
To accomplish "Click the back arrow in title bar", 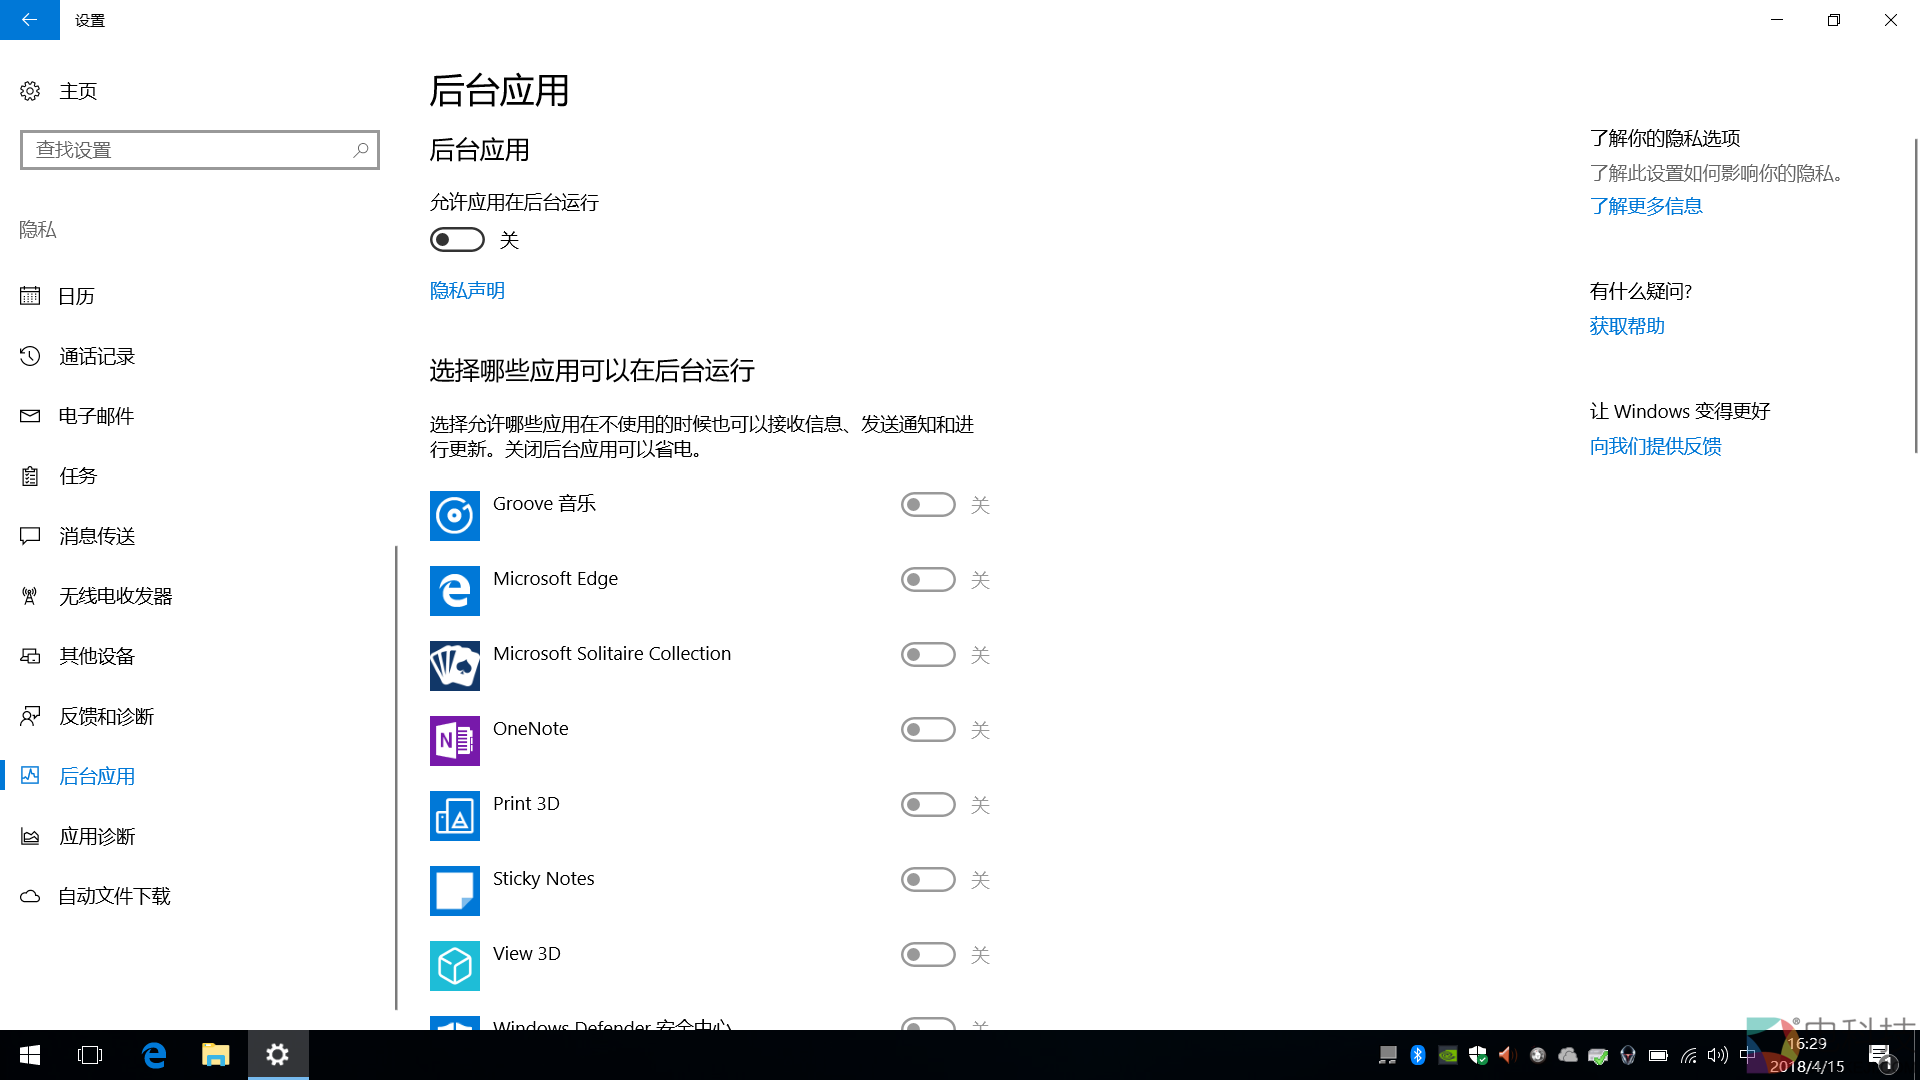I will coord(29,20).
